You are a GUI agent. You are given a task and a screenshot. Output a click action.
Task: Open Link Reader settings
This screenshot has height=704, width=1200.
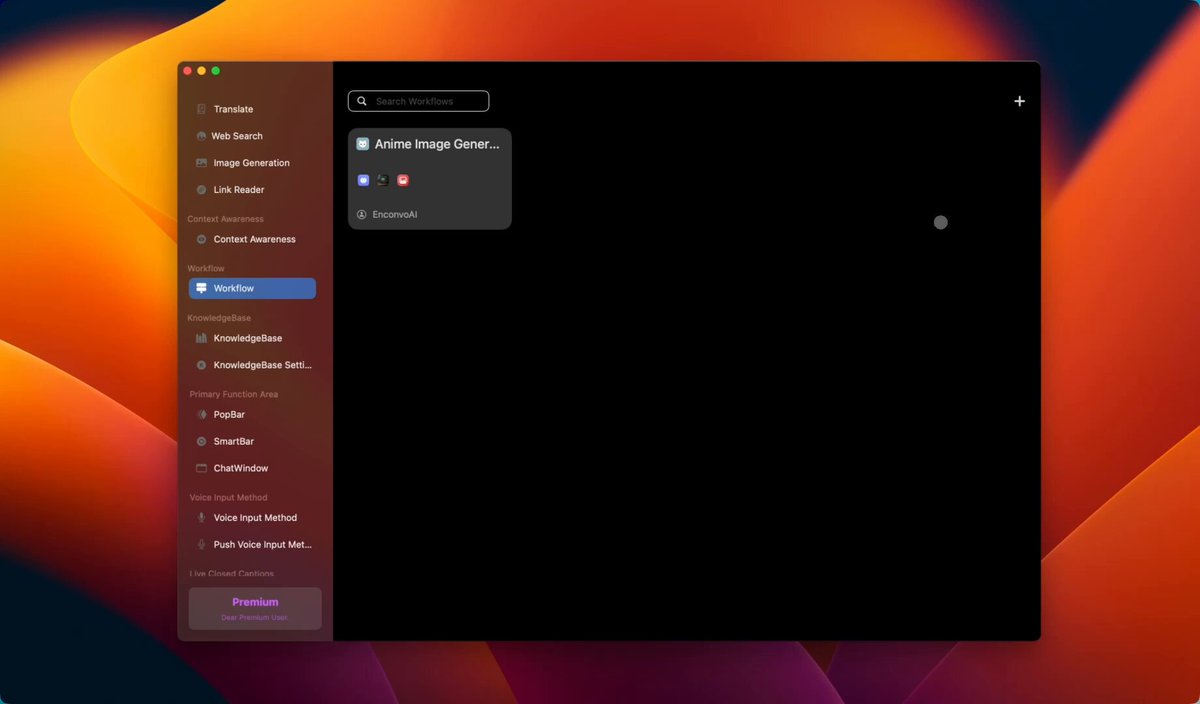click(x=239, y=190)
